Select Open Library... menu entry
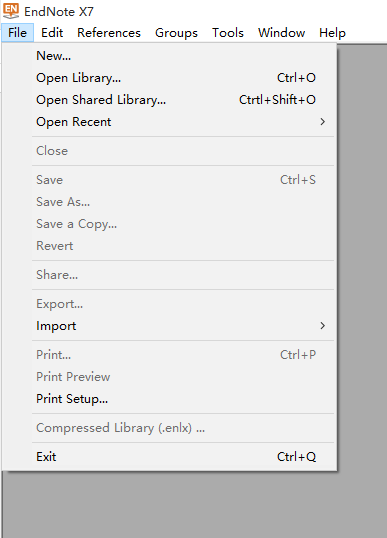 tap(185, 78)
